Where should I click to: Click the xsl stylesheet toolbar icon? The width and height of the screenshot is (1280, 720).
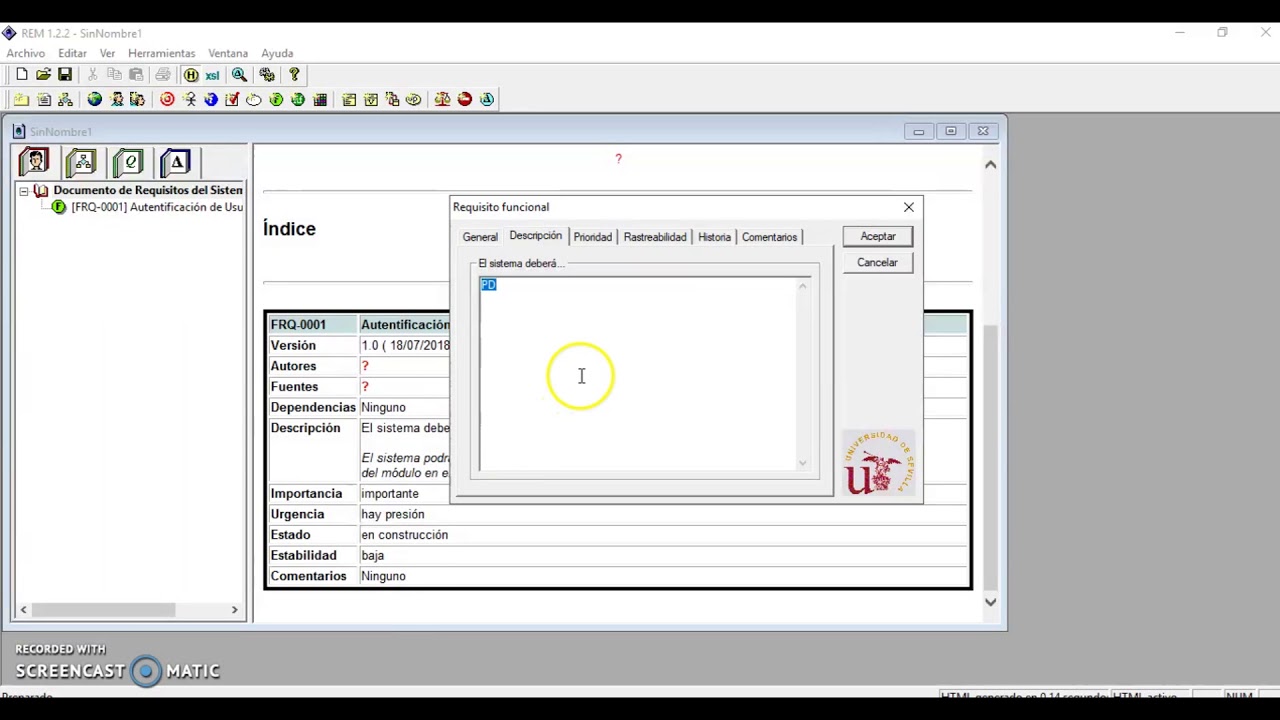[x=212, y=75]
